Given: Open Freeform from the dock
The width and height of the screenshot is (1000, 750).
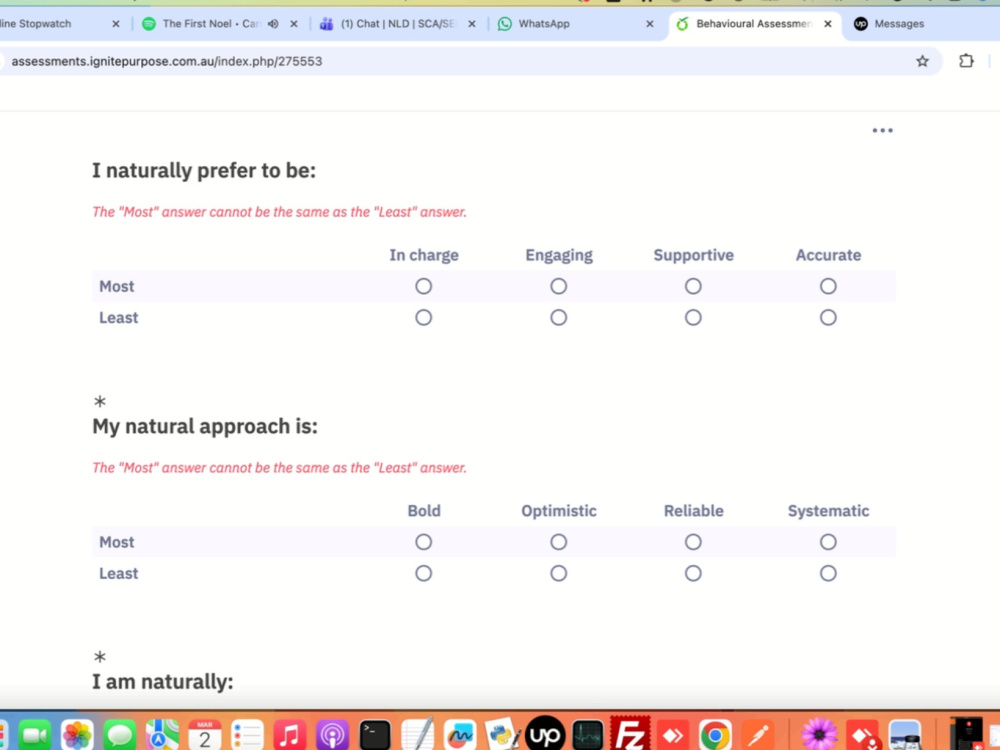Looking at the screenshot, I should point(460,735).
